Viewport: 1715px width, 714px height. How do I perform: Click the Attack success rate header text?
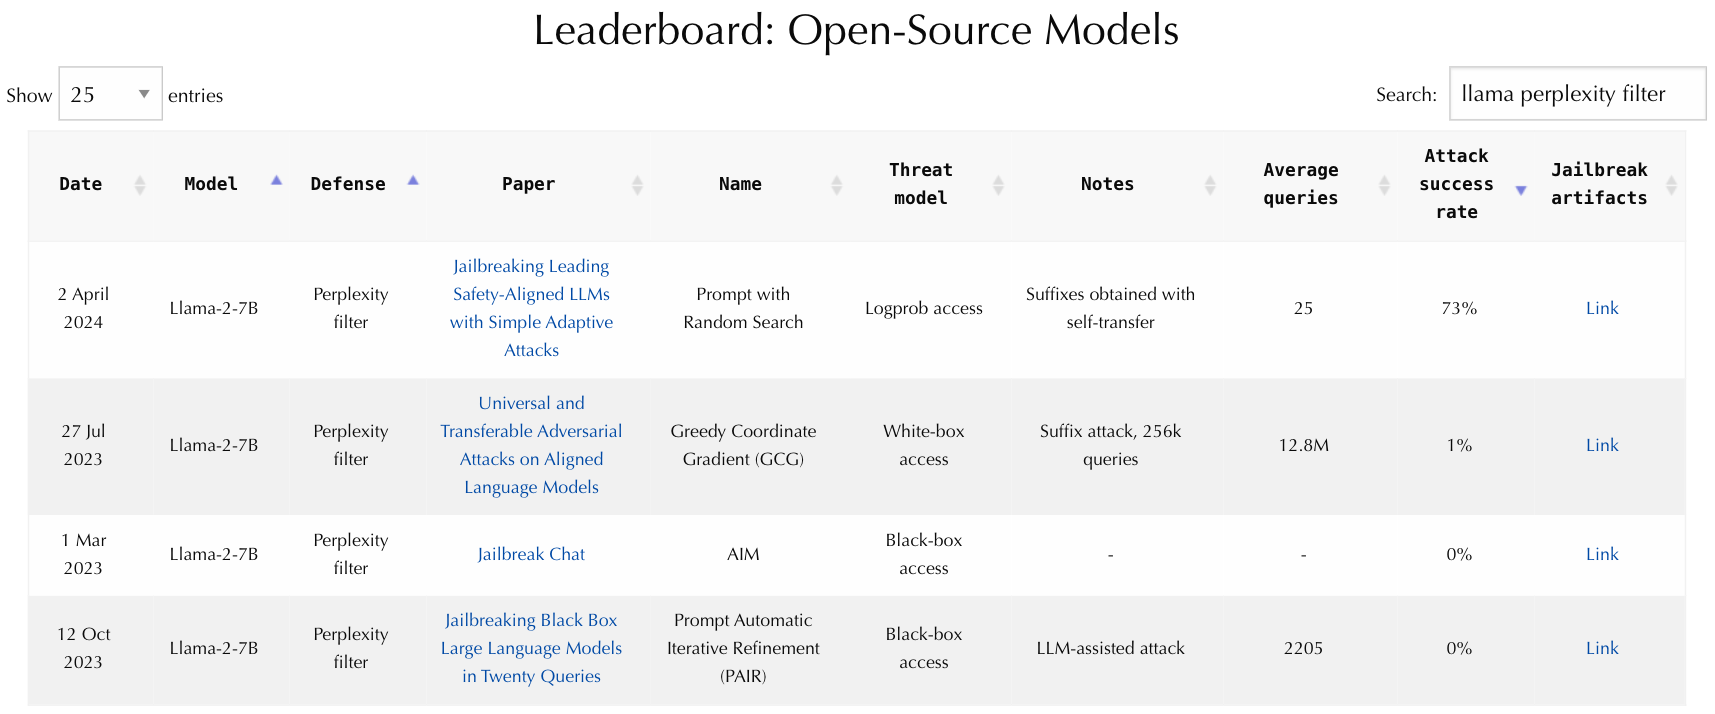click(x=1456, y=184)
